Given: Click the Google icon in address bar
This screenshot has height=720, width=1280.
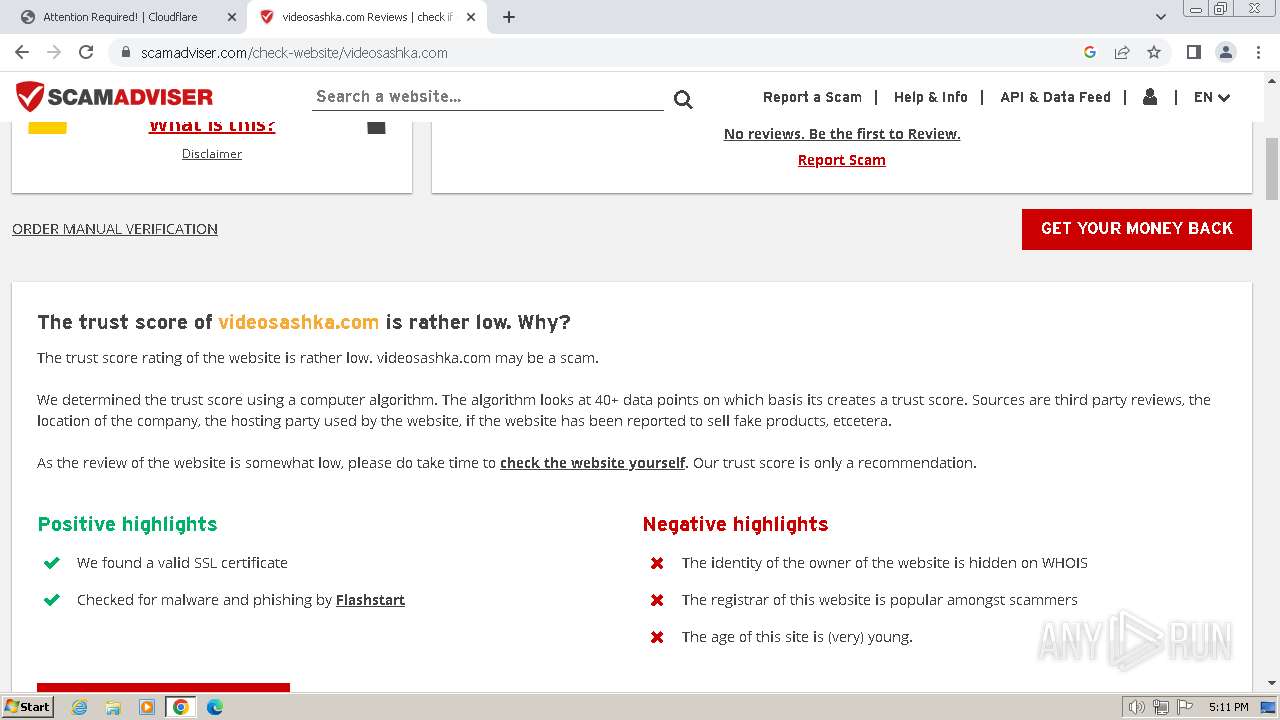Looking at the screenshot, I should point(1090,52).
